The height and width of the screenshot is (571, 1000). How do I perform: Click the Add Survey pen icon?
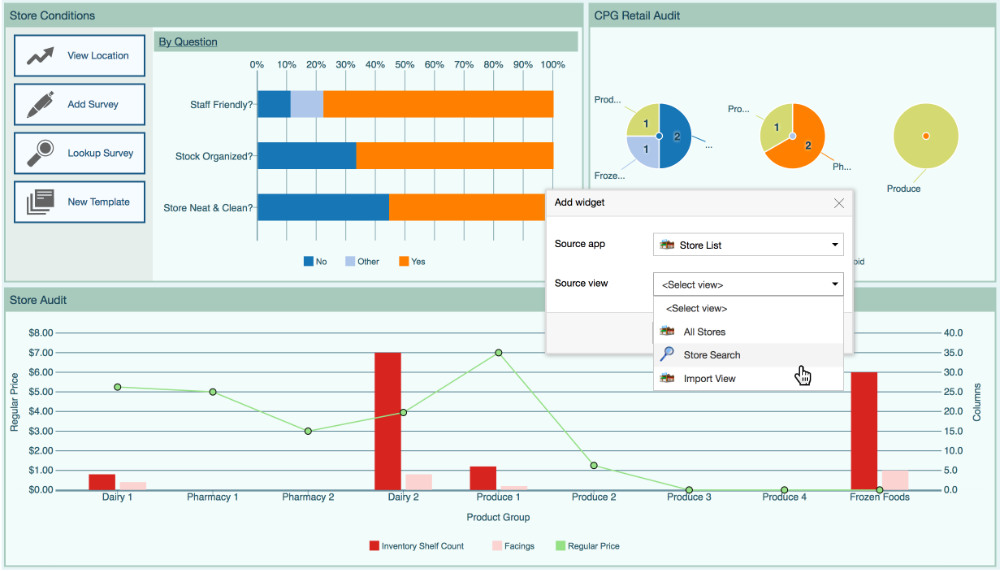click(x=40, y=104)
